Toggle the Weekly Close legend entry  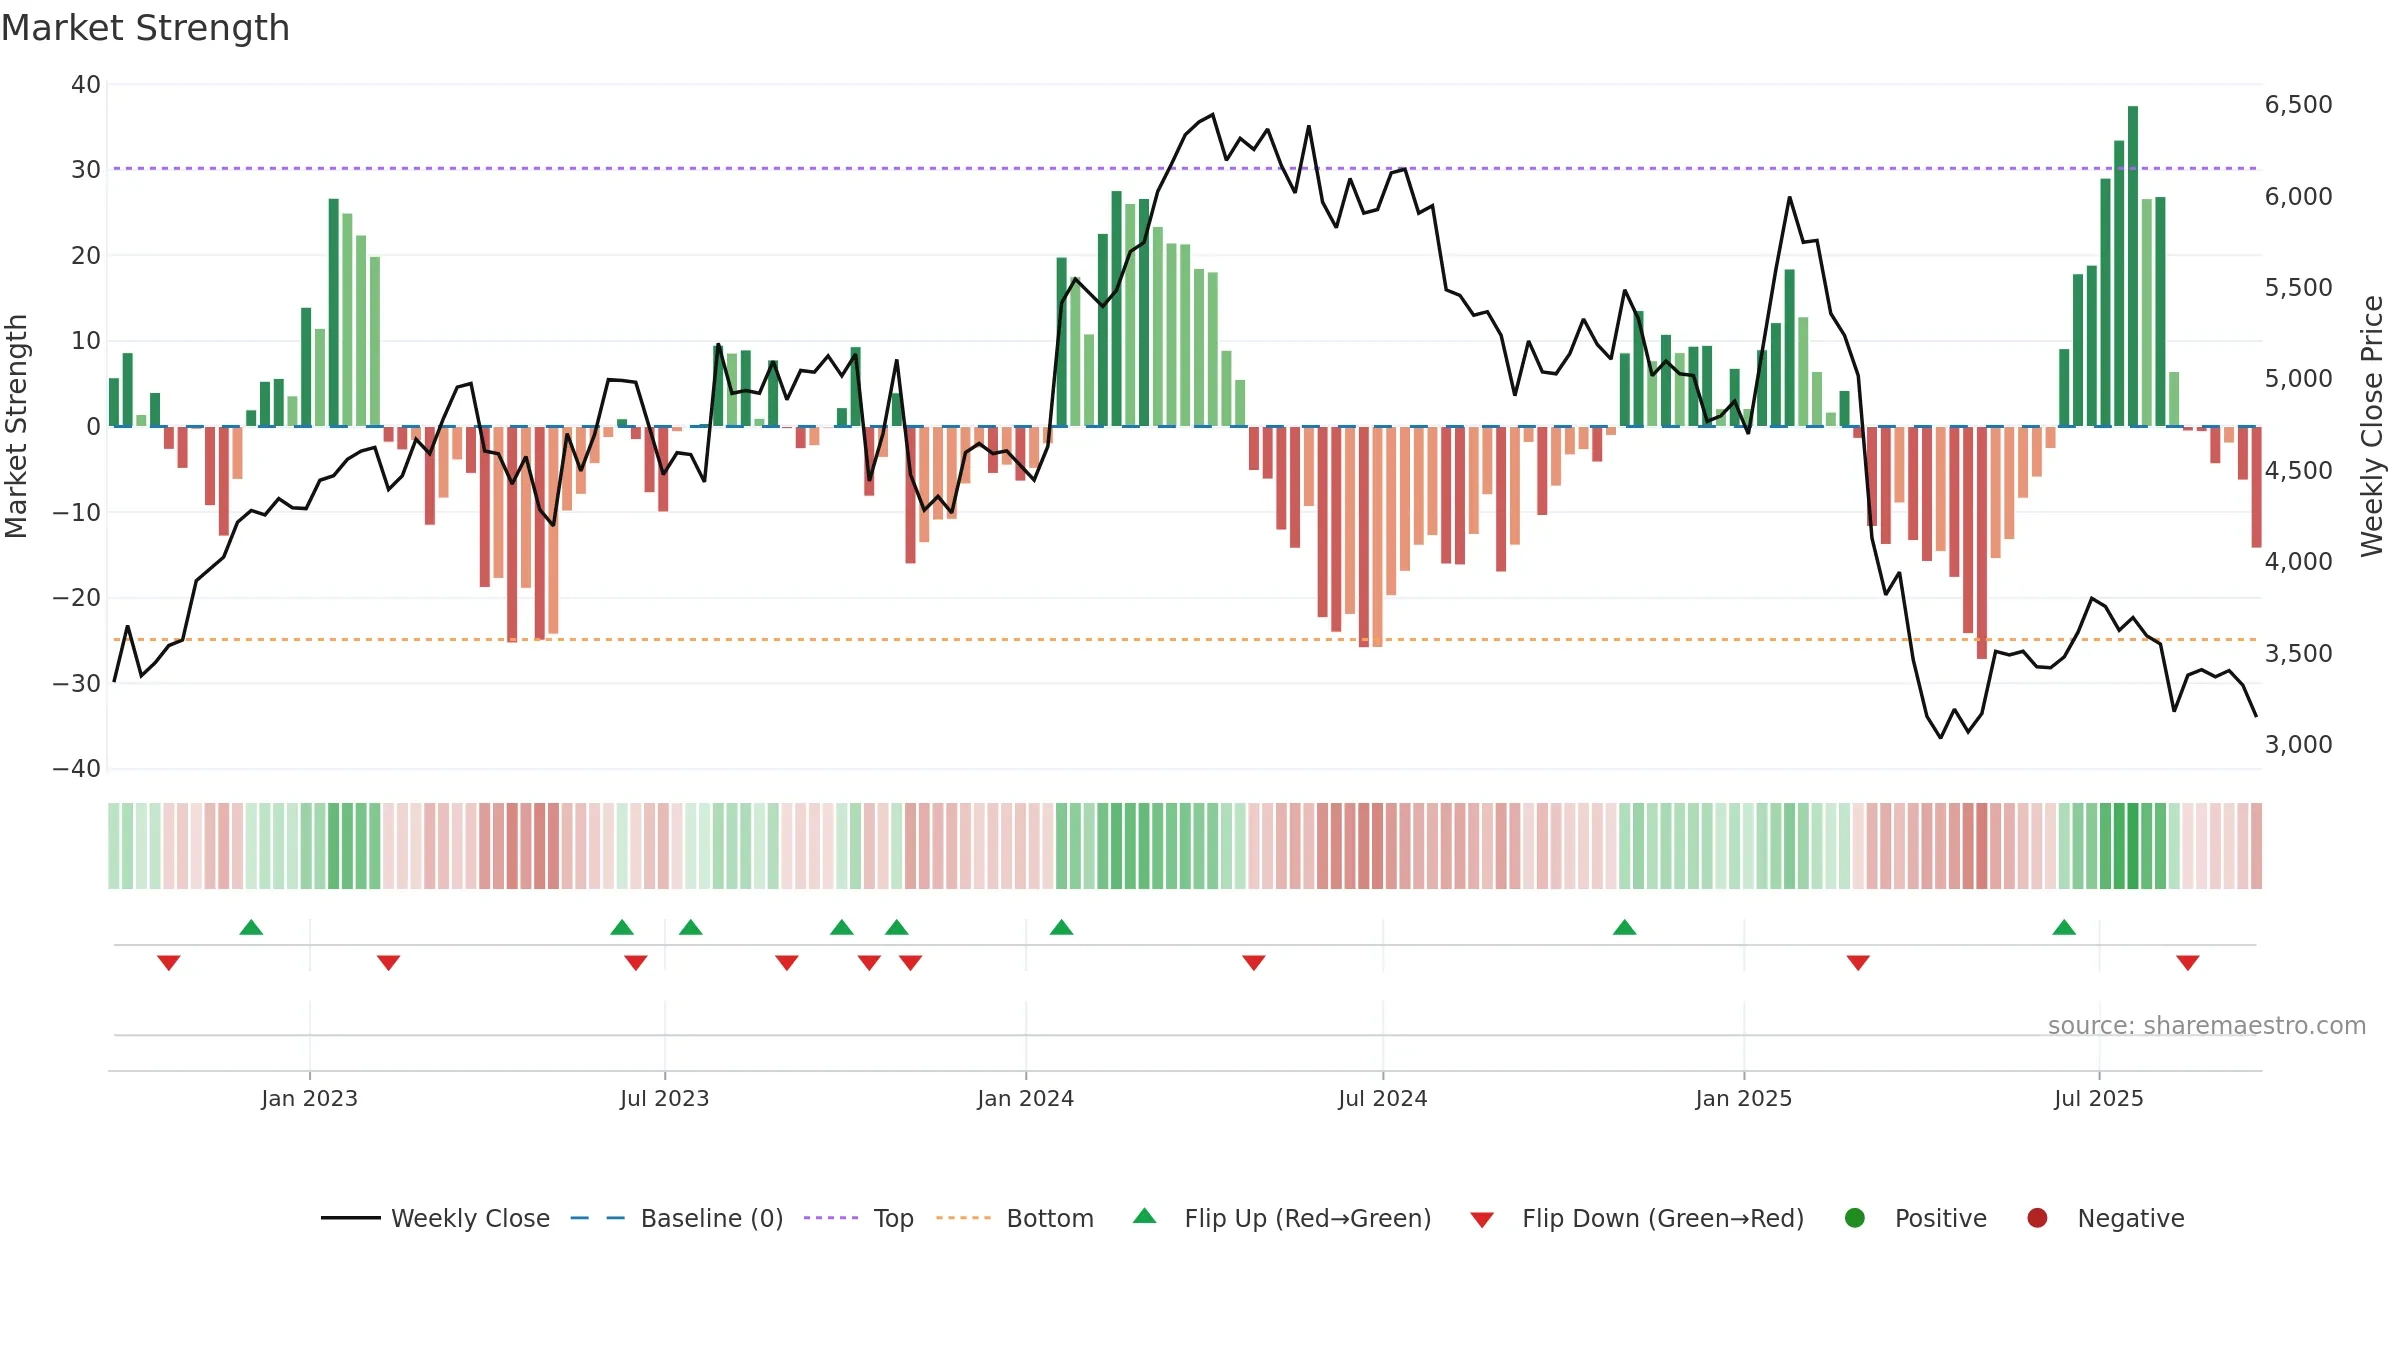(x=436, y=1218)
